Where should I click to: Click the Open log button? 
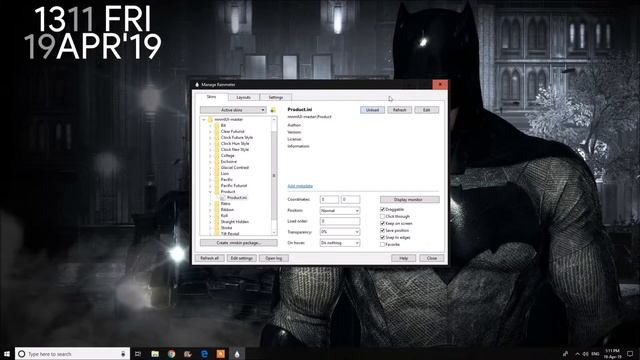pyautogui.click(x=274, y=258)
